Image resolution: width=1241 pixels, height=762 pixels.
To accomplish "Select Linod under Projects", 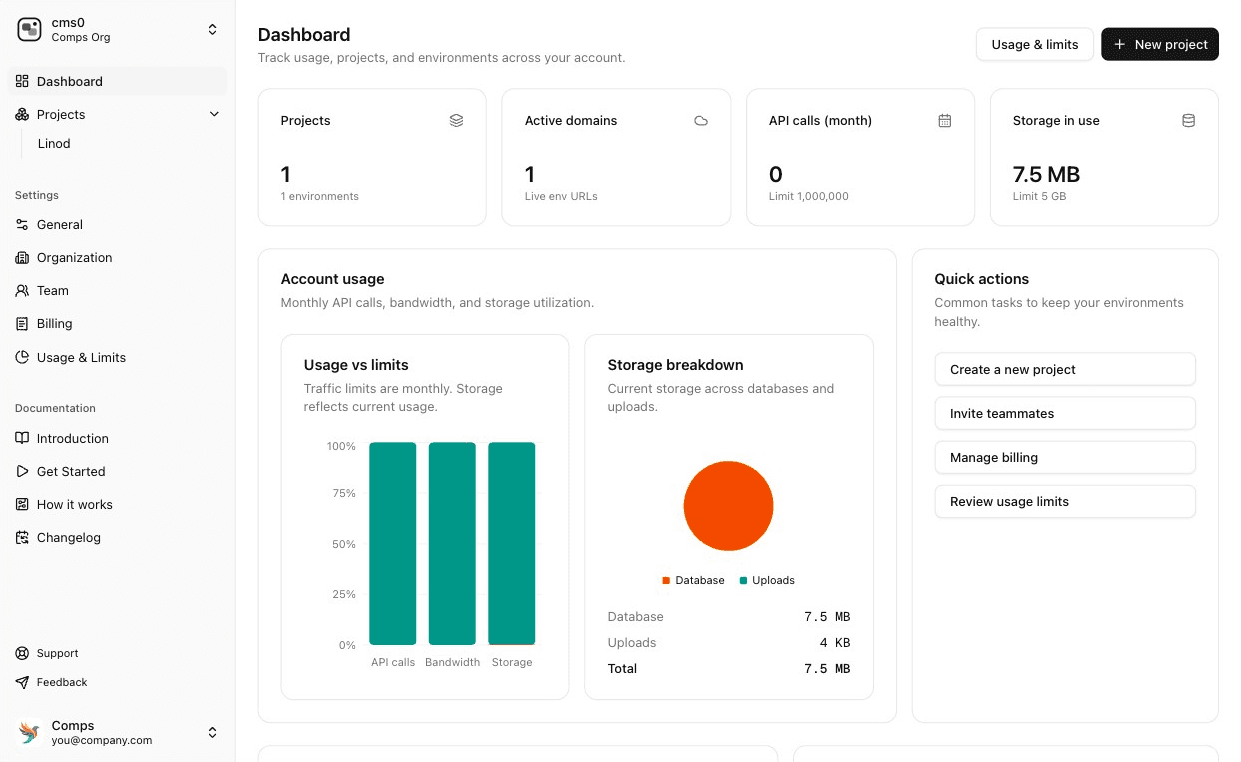I will [x=54, y=143].
